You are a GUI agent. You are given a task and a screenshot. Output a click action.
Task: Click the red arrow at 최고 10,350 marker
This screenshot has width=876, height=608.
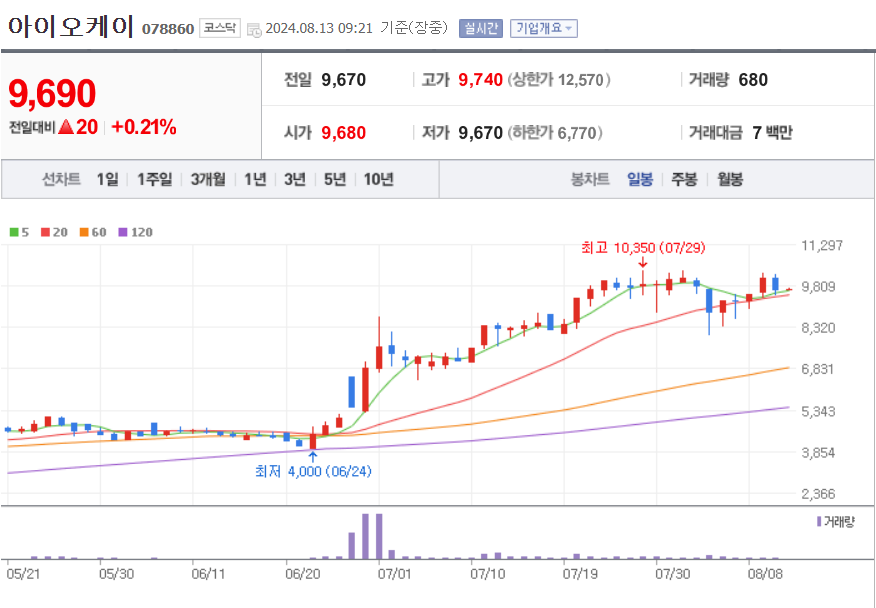tap(641, 264)
